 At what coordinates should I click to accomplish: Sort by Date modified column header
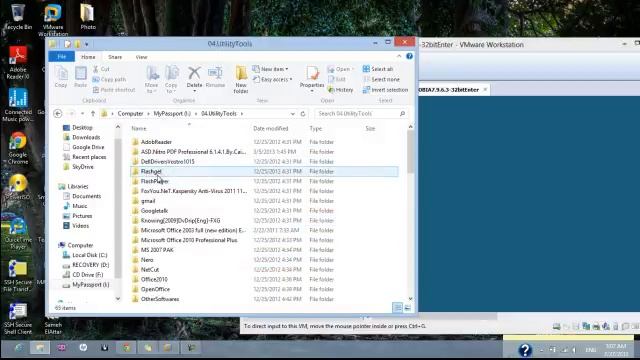(271, 129)
